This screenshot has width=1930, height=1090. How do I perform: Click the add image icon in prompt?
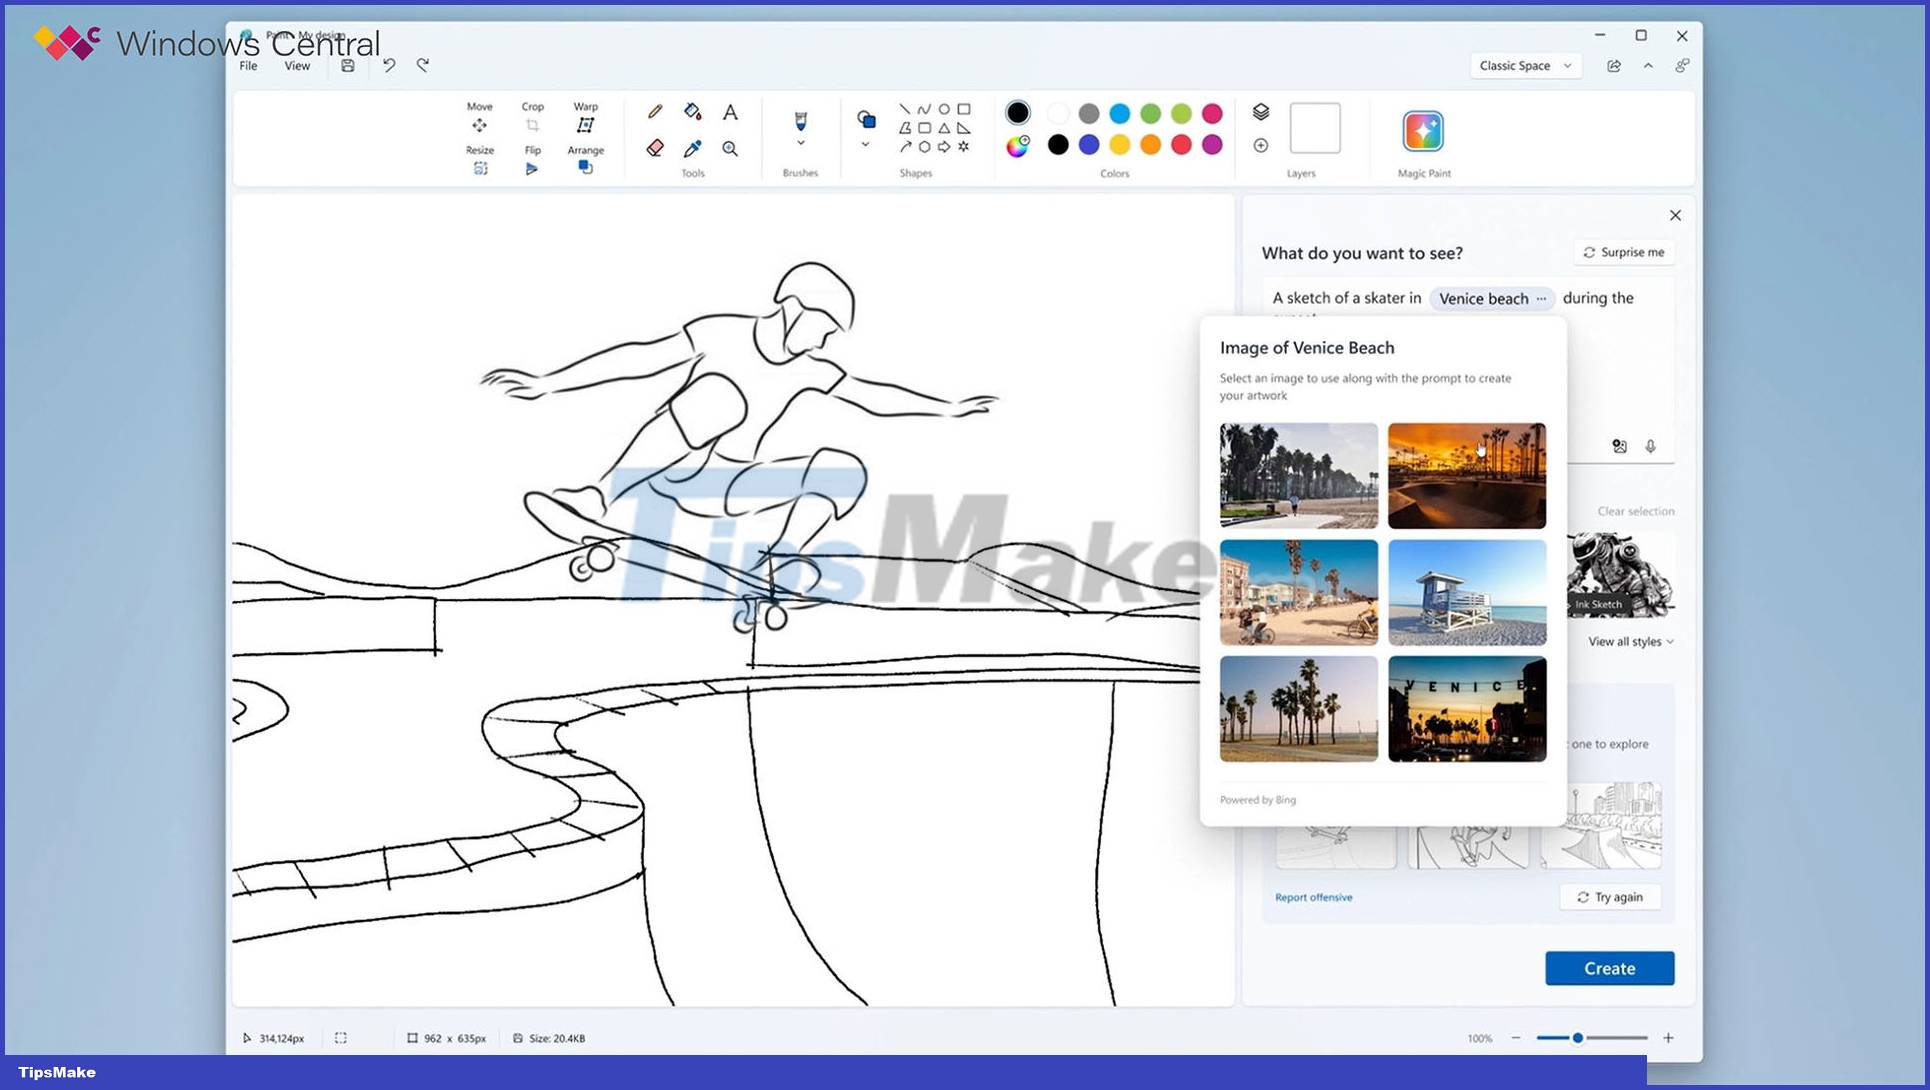tap(1619, 447)
